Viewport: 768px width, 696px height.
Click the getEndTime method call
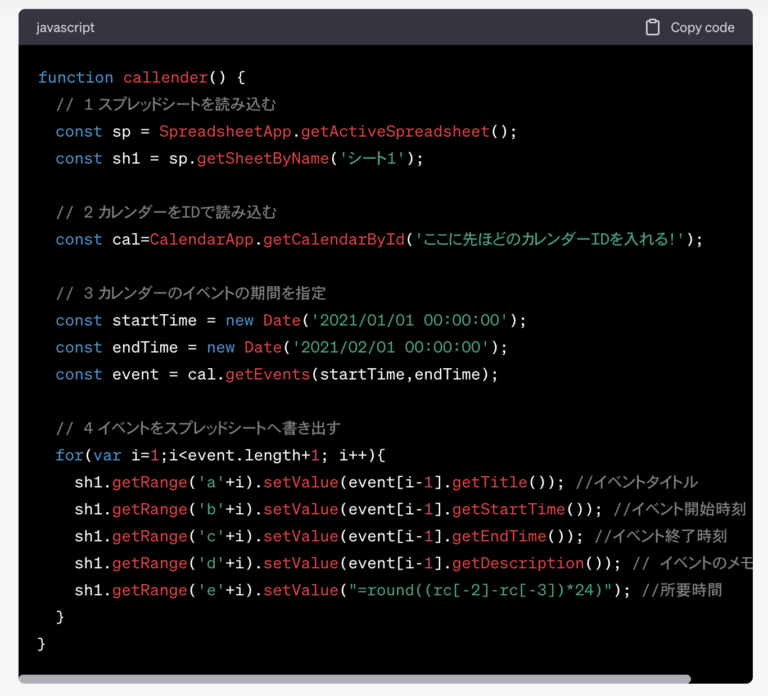[499, 536]
